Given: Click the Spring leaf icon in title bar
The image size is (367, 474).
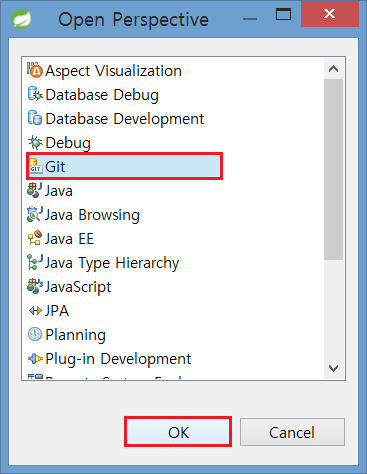Looking at the screenshot, I should (x=21, y=19).
